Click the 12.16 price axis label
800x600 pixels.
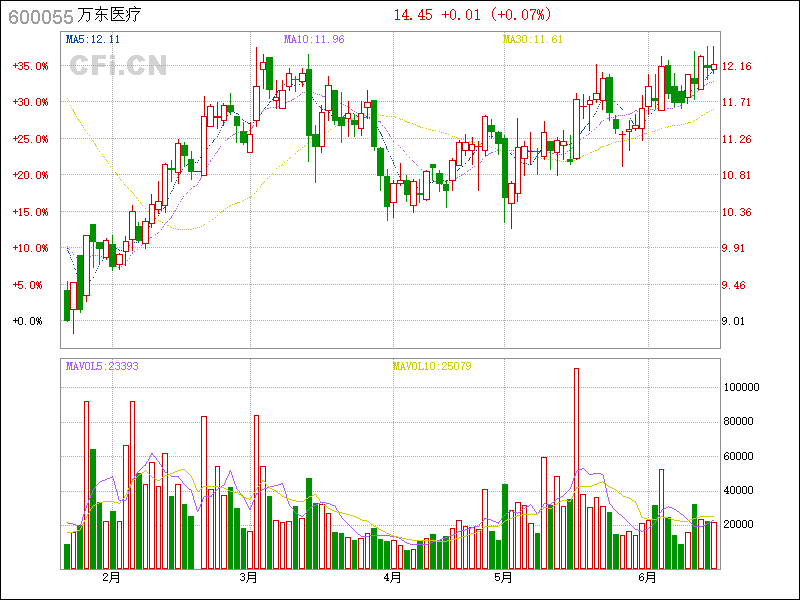(x=737, y=66)
